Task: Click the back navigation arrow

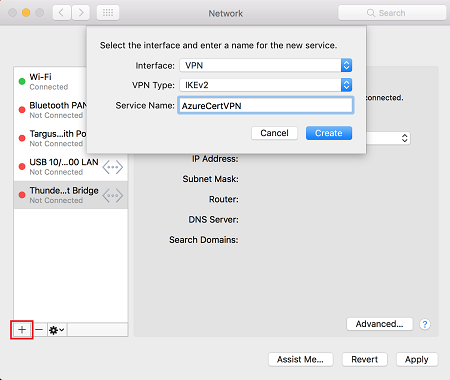Action: pos(61,13)
